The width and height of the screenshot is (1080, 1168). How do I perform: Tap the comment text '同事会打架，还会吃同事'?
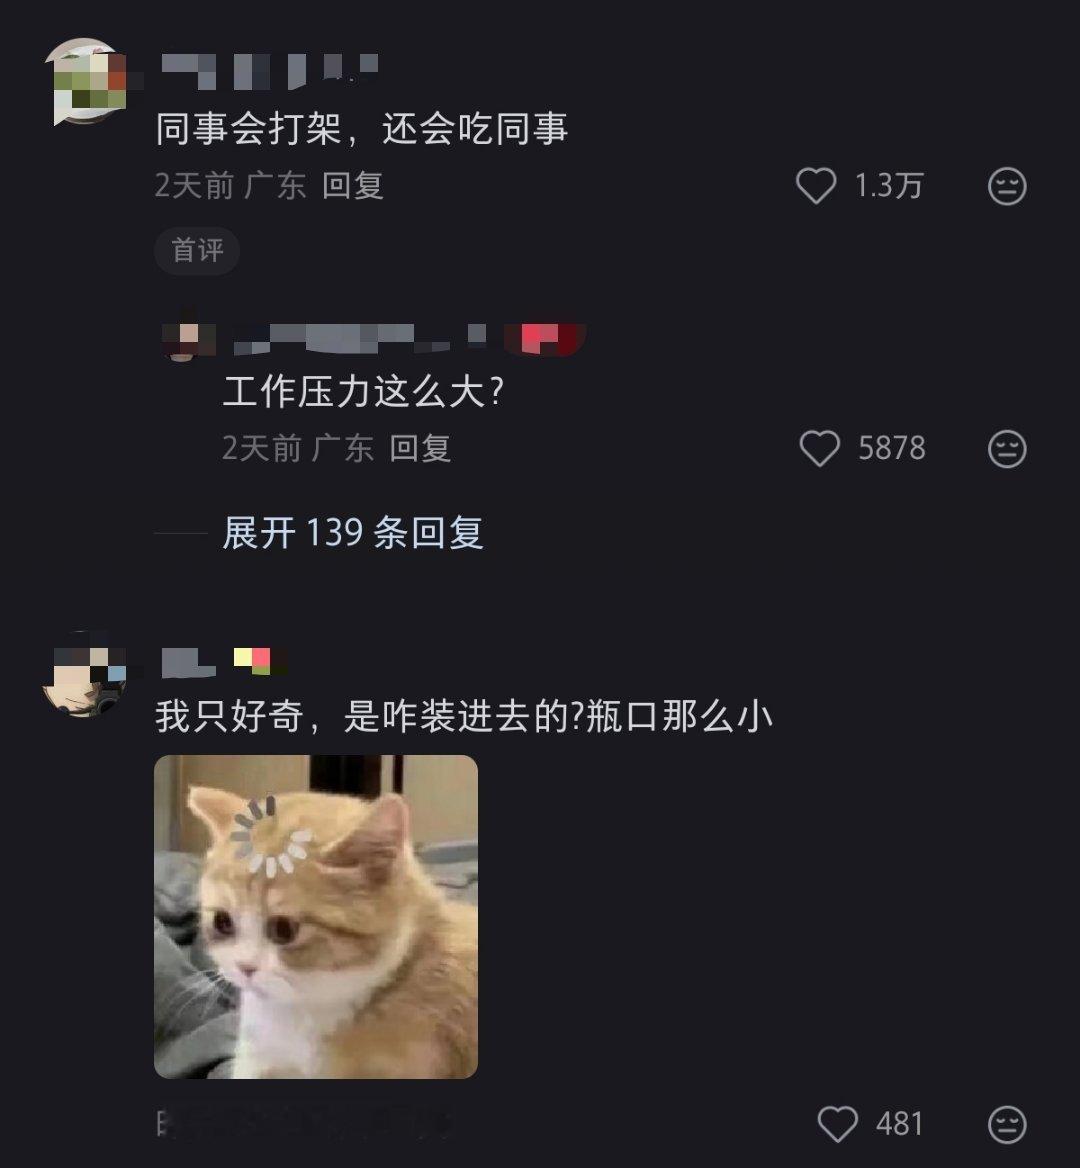pos(362,128)
